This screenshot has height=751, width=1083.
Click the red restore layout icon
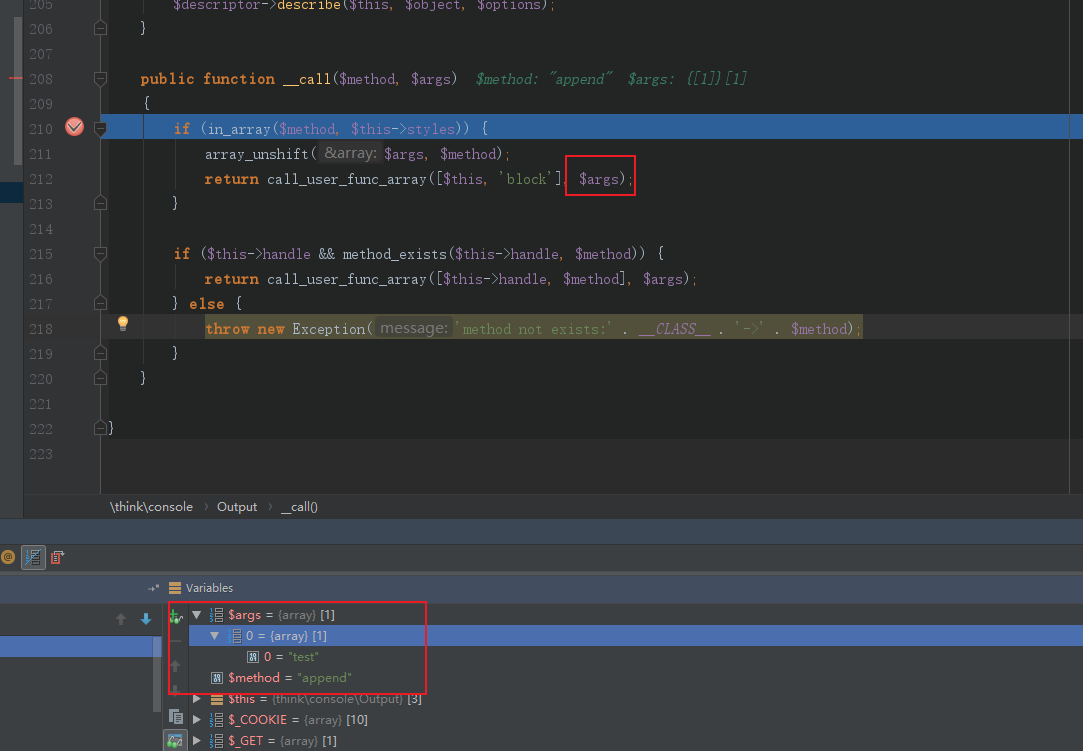(57, 557)
